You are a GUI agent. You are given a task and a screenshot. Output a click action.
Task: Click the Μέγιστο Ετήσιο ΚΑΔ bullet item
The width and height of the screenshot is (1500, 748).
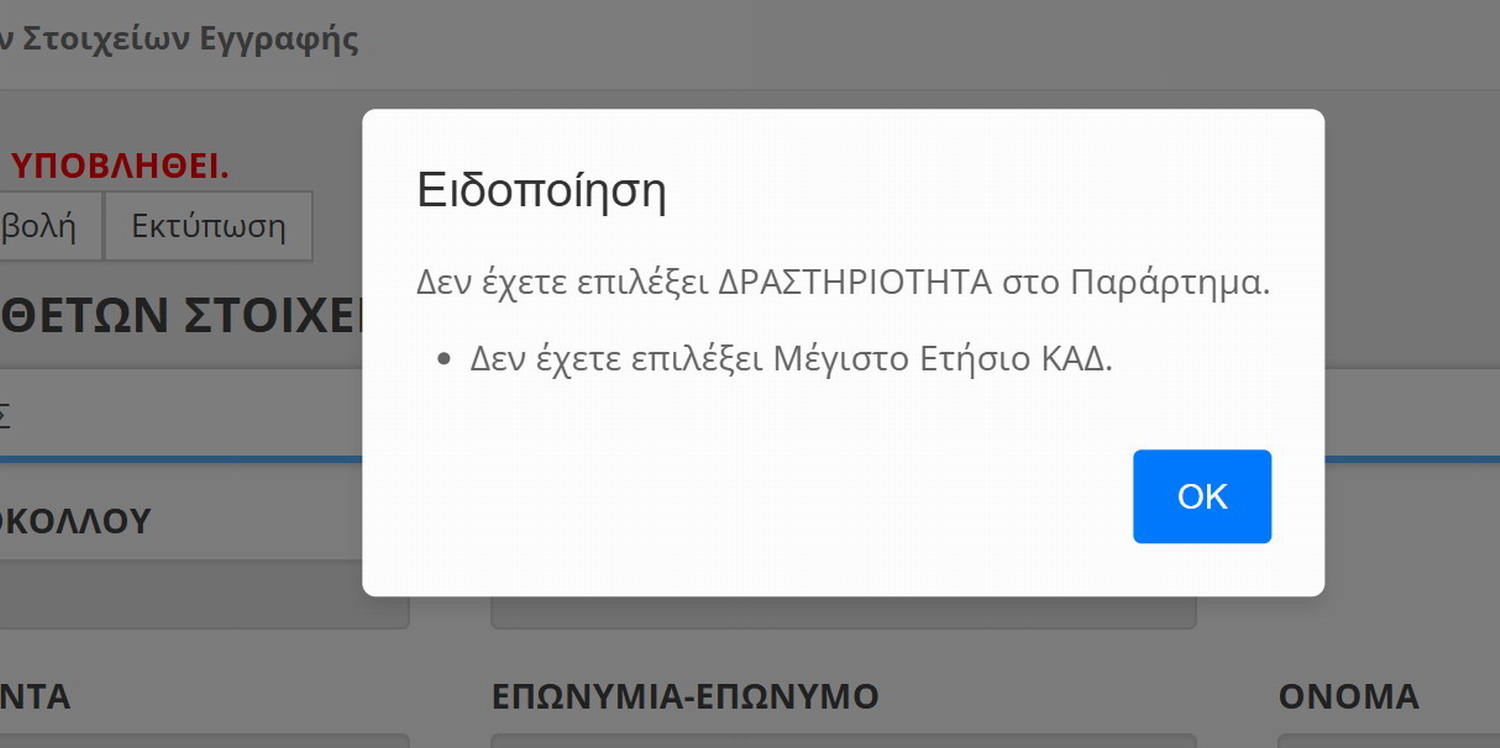790,358
